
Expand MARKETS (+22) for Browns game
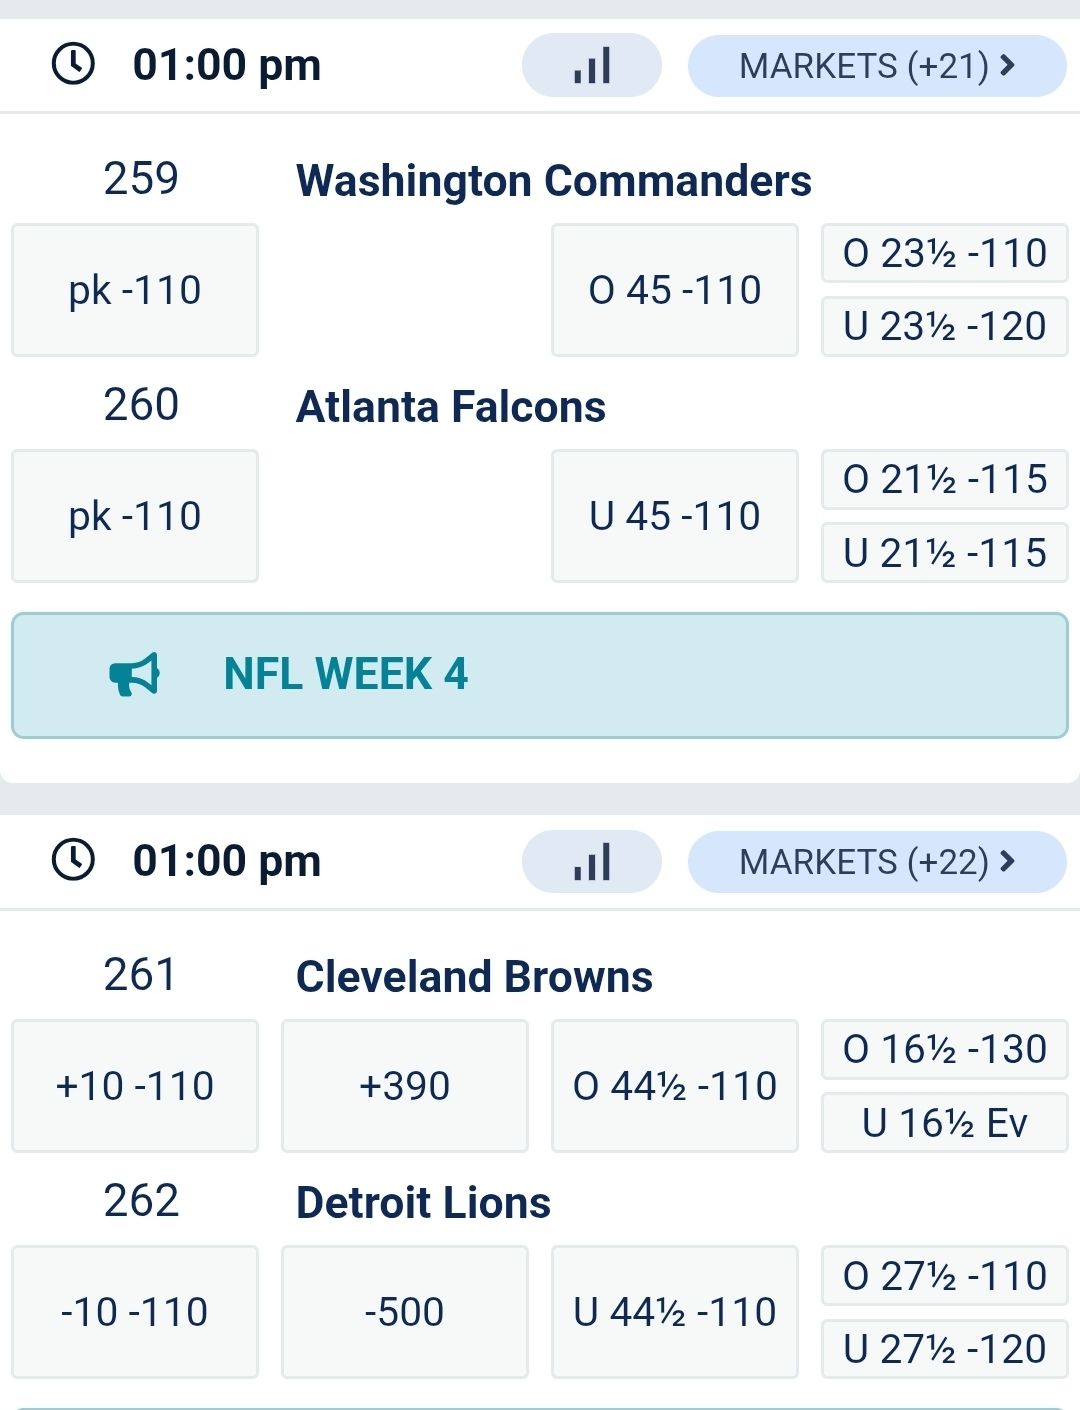coord(877,862)
